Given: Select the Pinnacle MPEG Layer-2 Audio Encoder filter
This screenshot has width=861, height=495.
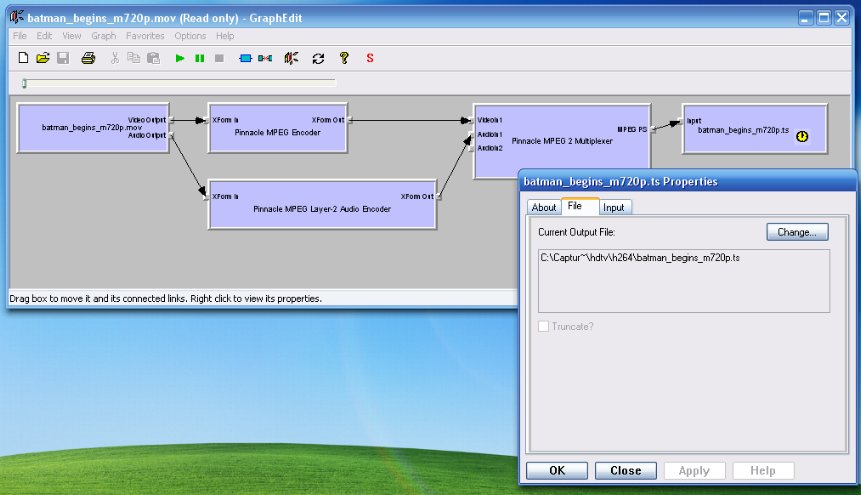Looking at the screenshot, I should pyautogui.click(x=322, y=204).
